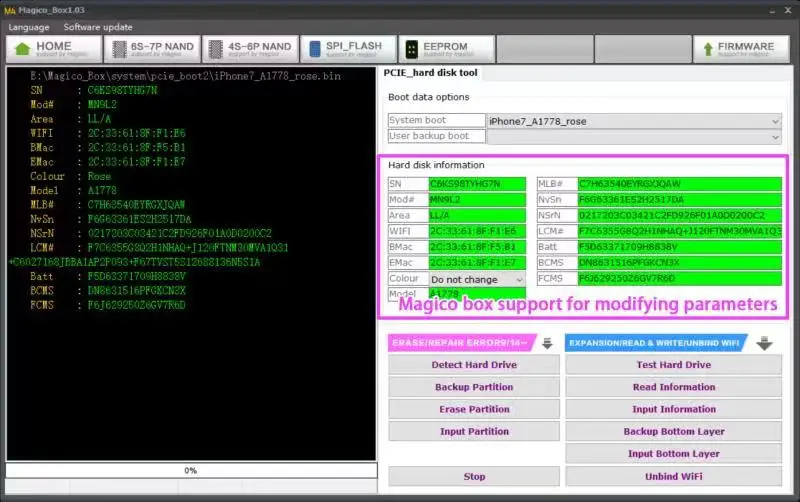This screenshot has height=502, width=800.
Task: Close the Magico Box window
Action: coord(788,10)
